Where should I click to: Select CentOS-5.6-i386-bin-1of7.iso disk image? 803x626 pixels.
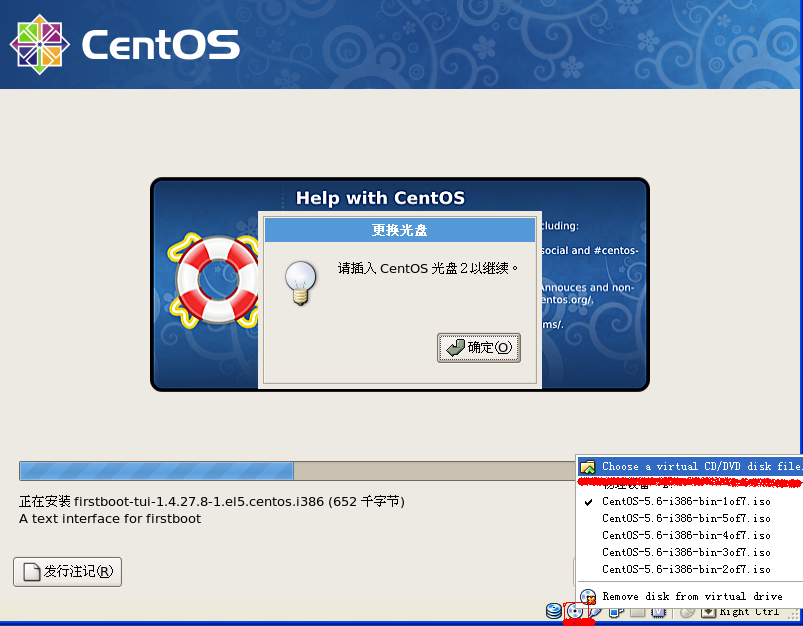(690, 502)
